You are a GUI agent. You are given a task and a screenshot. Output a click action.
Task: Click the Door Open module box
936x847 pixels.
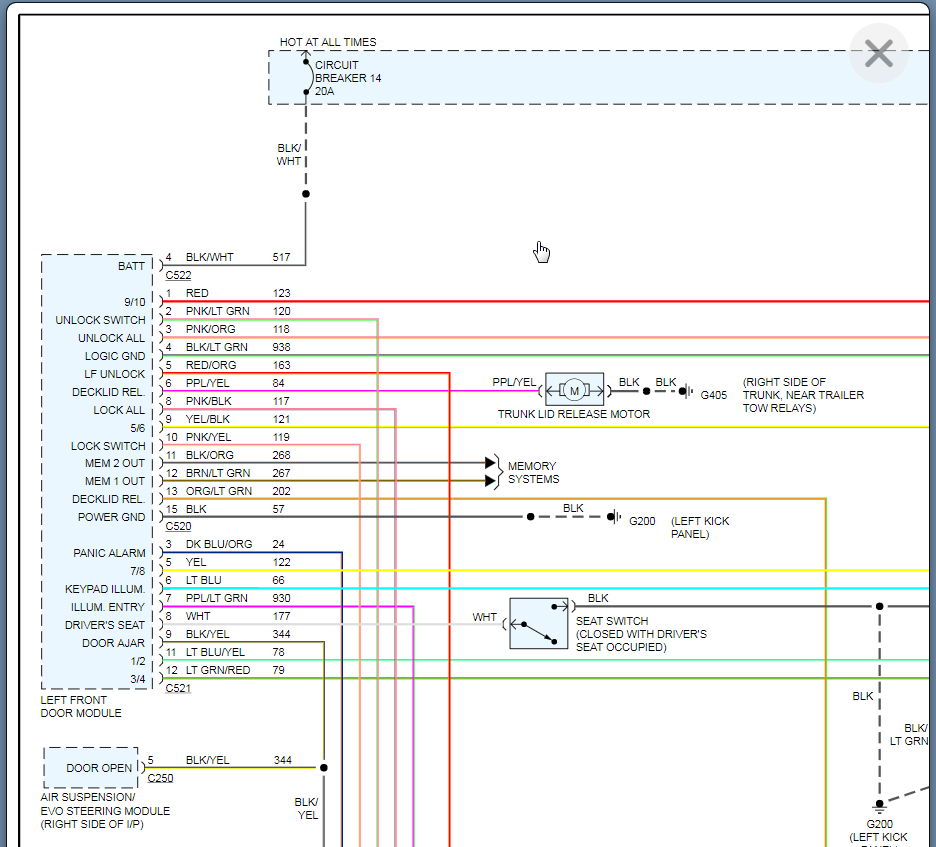[91, 767]
